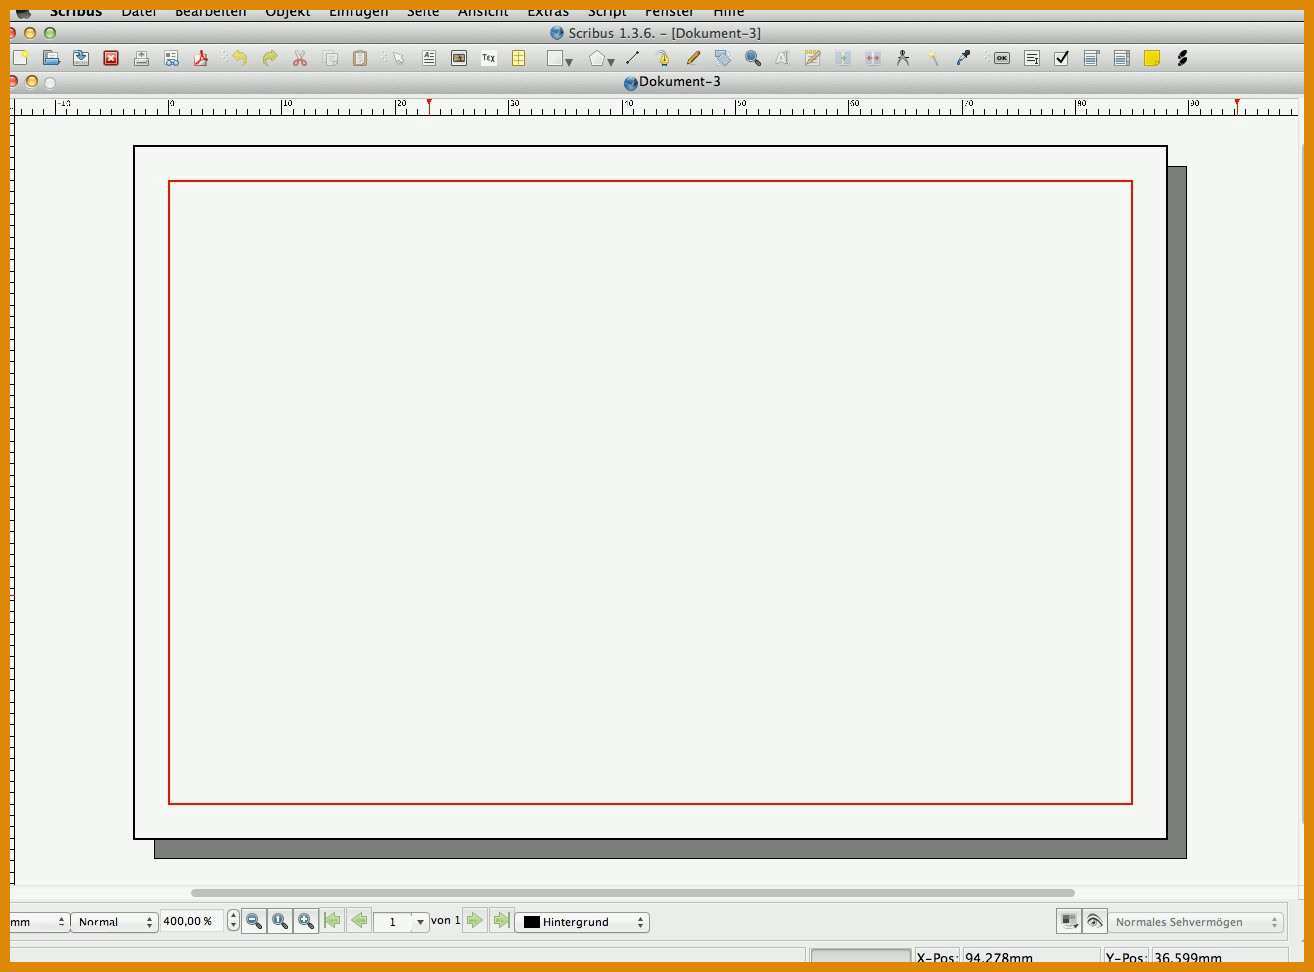The image size is (1314, 972).
Task: Select the freehand pencil line tool
Action: pos(693,58)
